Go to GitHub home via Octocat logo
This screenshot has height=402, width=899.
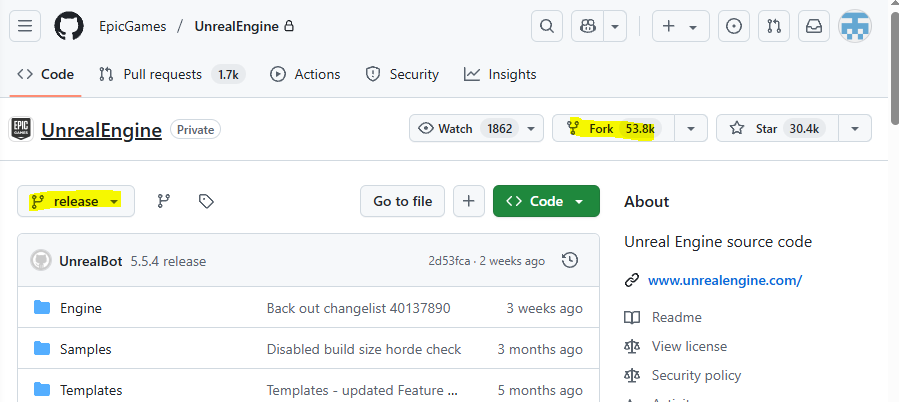(x=69, y=26)
